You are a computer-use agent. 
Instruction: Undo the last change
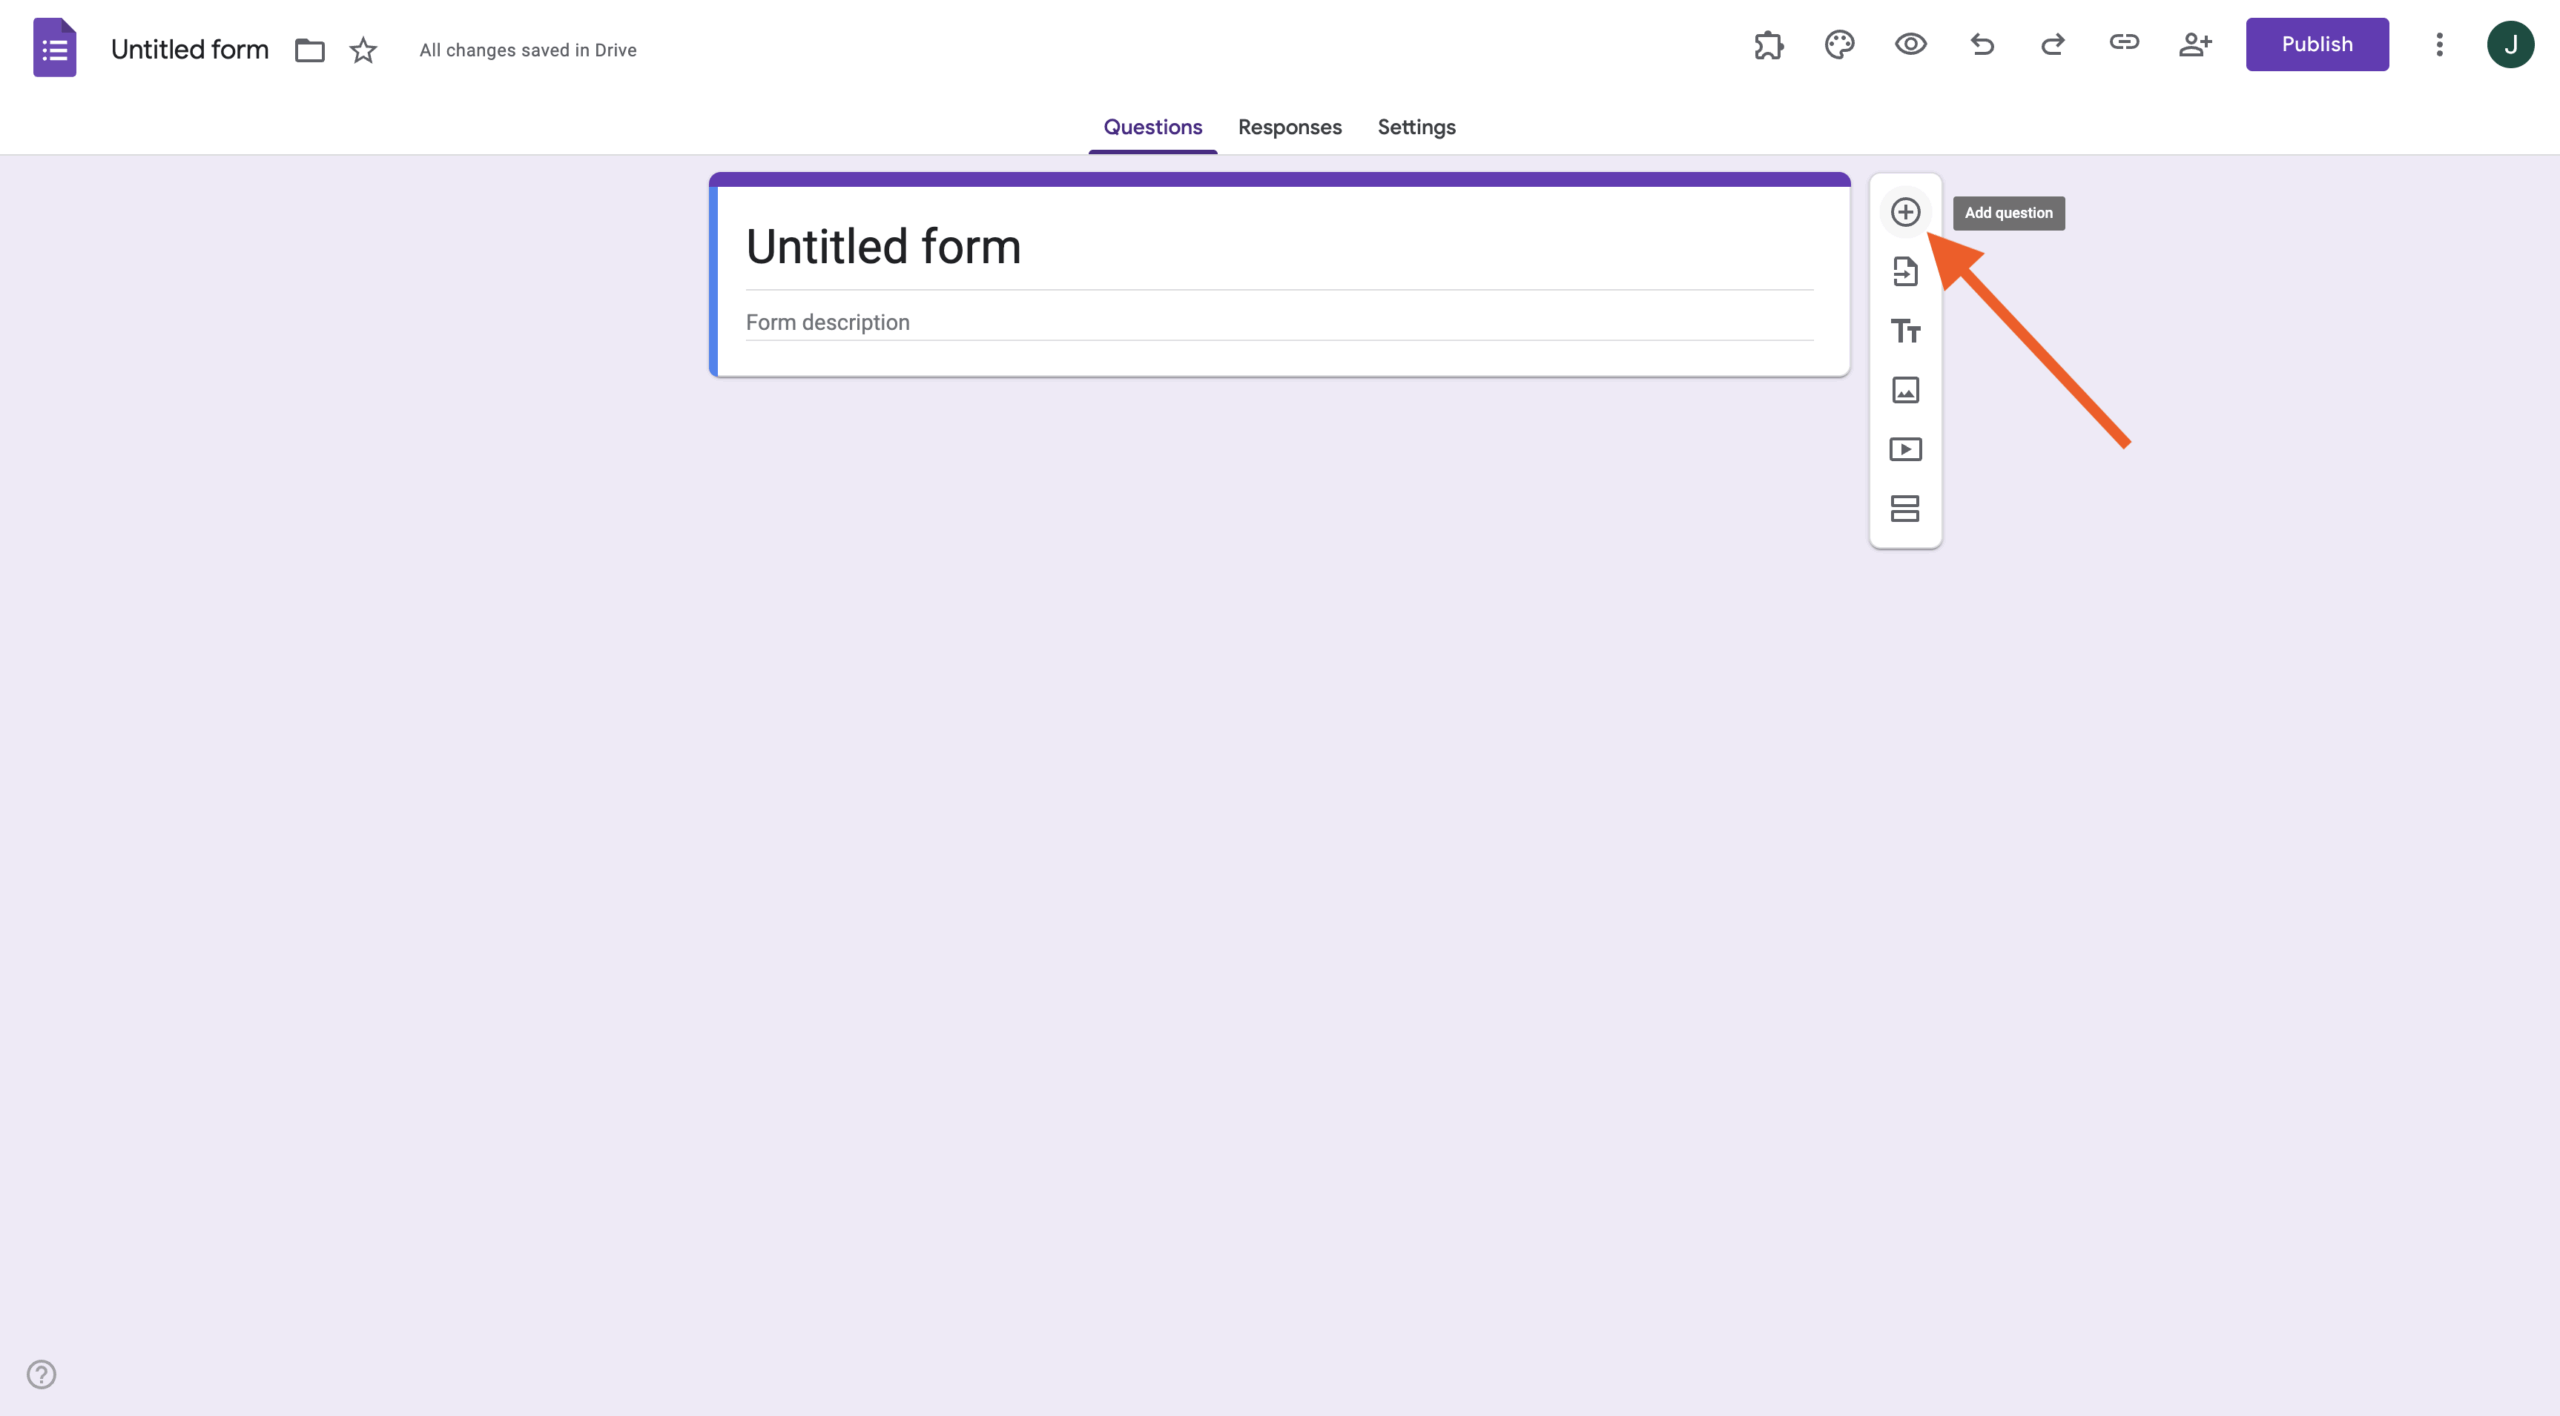click(x=1982, y=44)
